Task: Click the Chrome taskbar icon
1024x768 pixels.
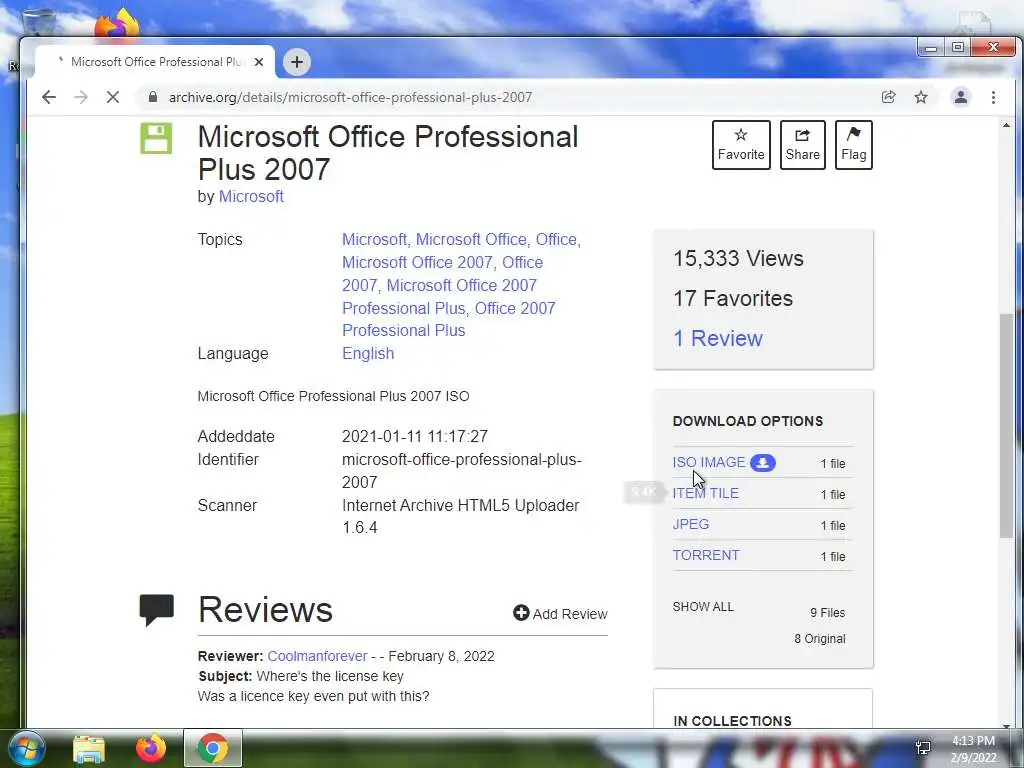Action: [213, 748]
